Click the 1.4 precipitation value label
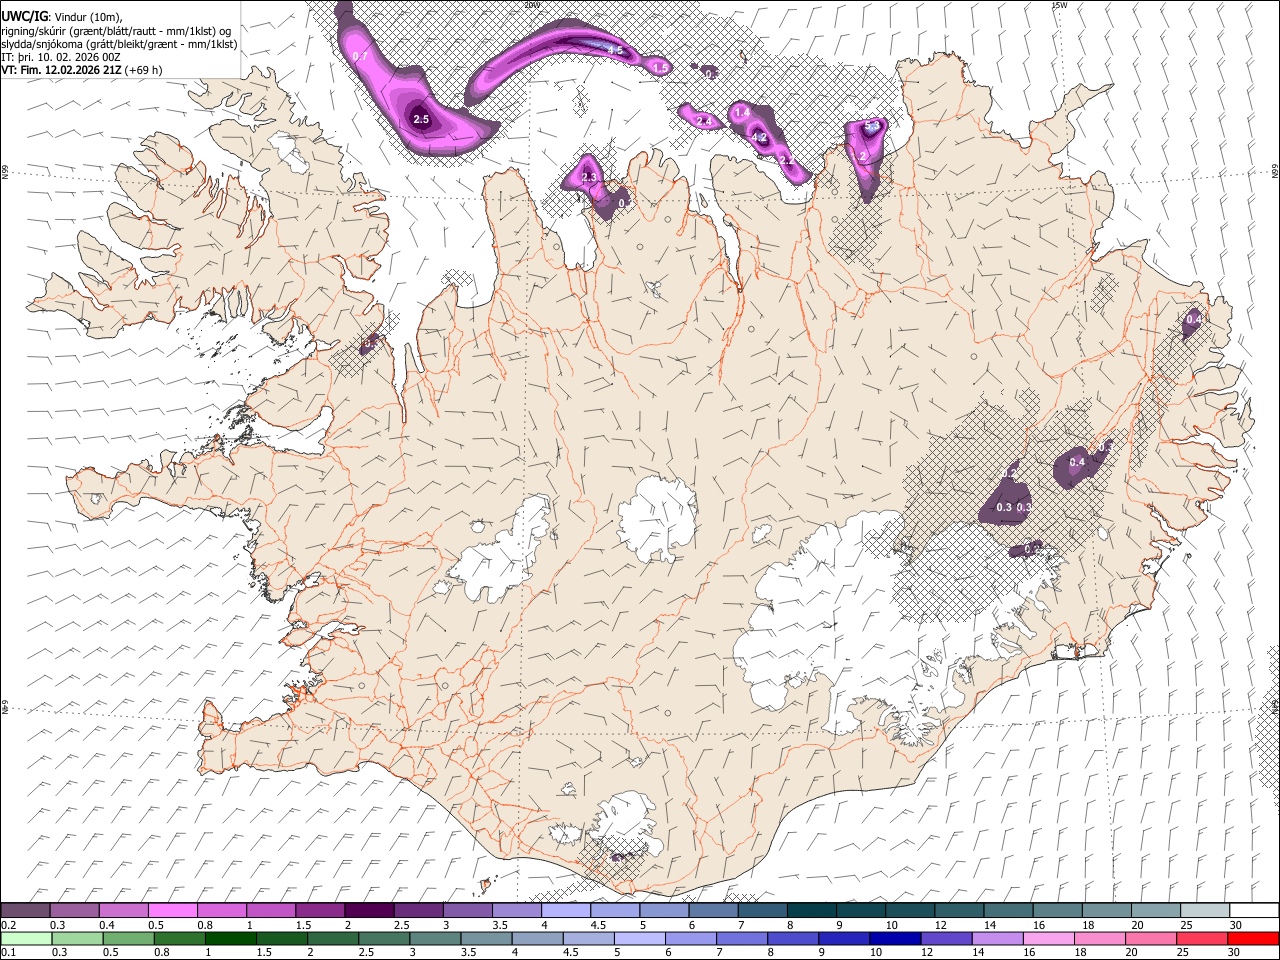 742,113
